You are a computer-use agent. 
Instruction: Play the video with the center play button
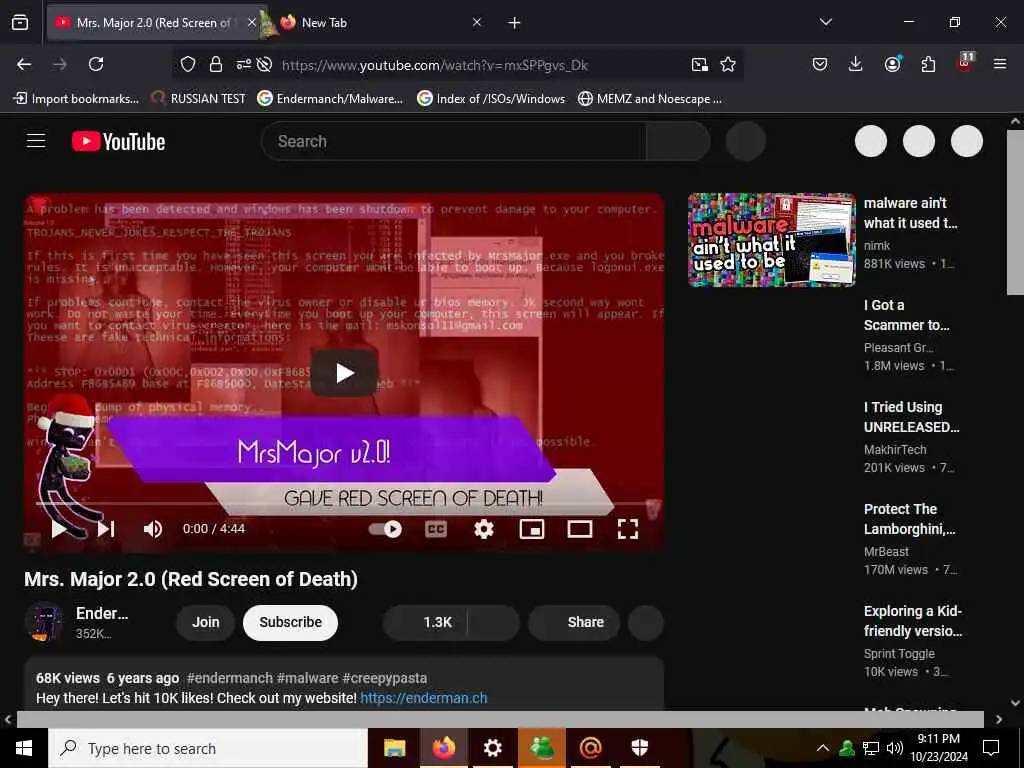click(x=344, y=373)
